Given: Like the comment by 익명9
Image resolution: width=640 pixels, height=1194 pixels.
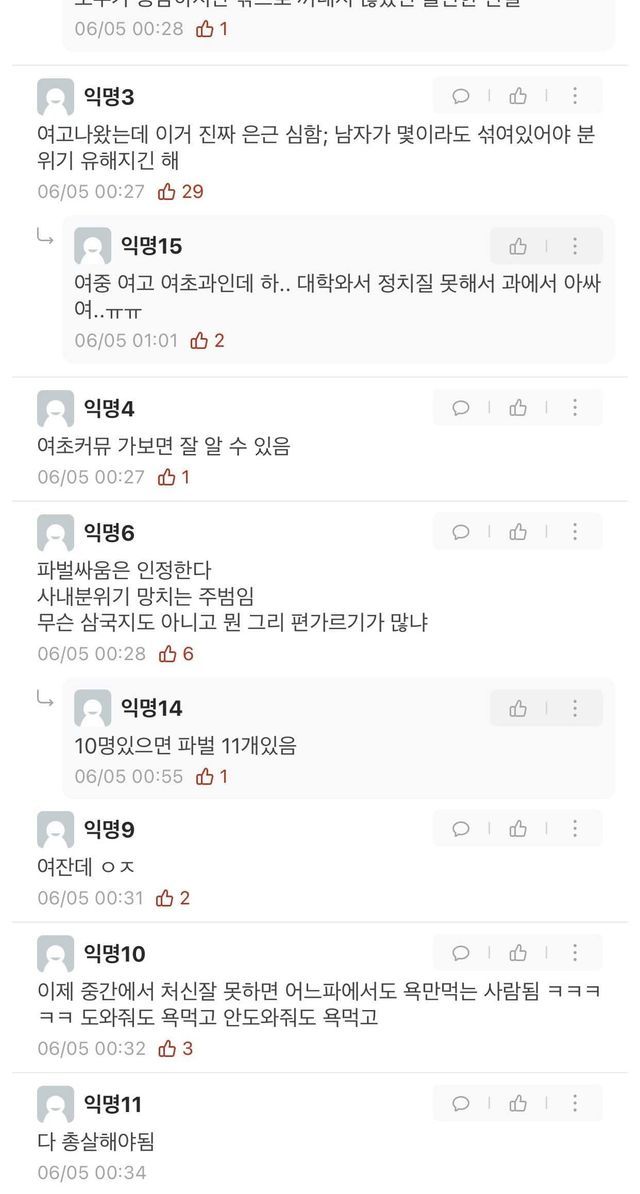Looking at the screenshot, I should pyautogui.click(x=518, y=829).
